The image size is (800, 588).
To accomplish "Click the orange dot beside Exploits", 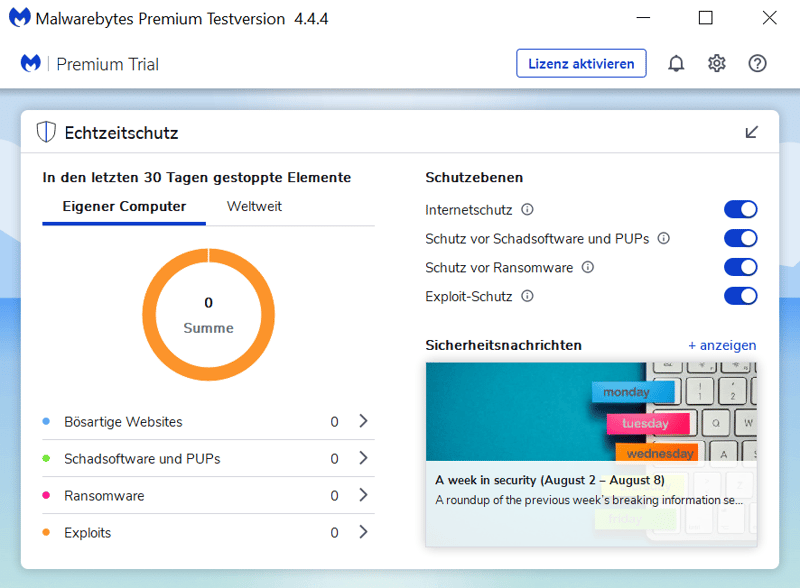I will coord(46,532).
